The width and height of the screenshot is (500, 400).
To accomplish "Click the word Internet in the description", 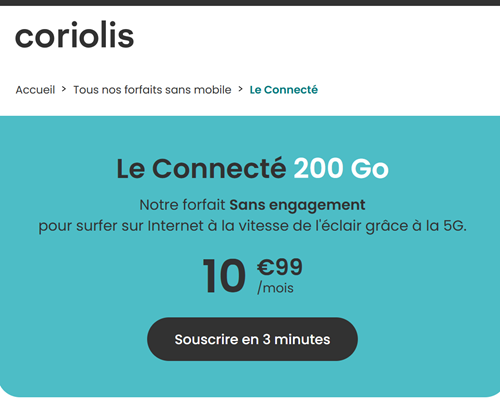I will point(175,226).
